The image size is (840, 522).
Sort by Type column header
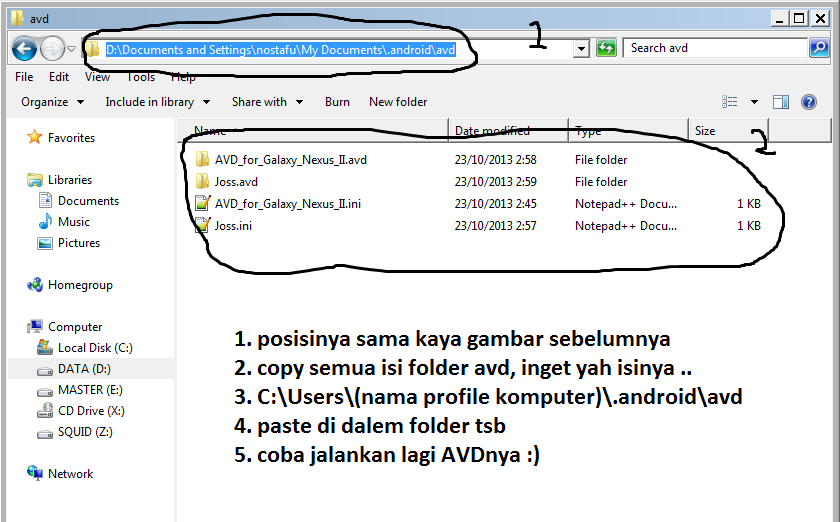[x=628, y=131]
